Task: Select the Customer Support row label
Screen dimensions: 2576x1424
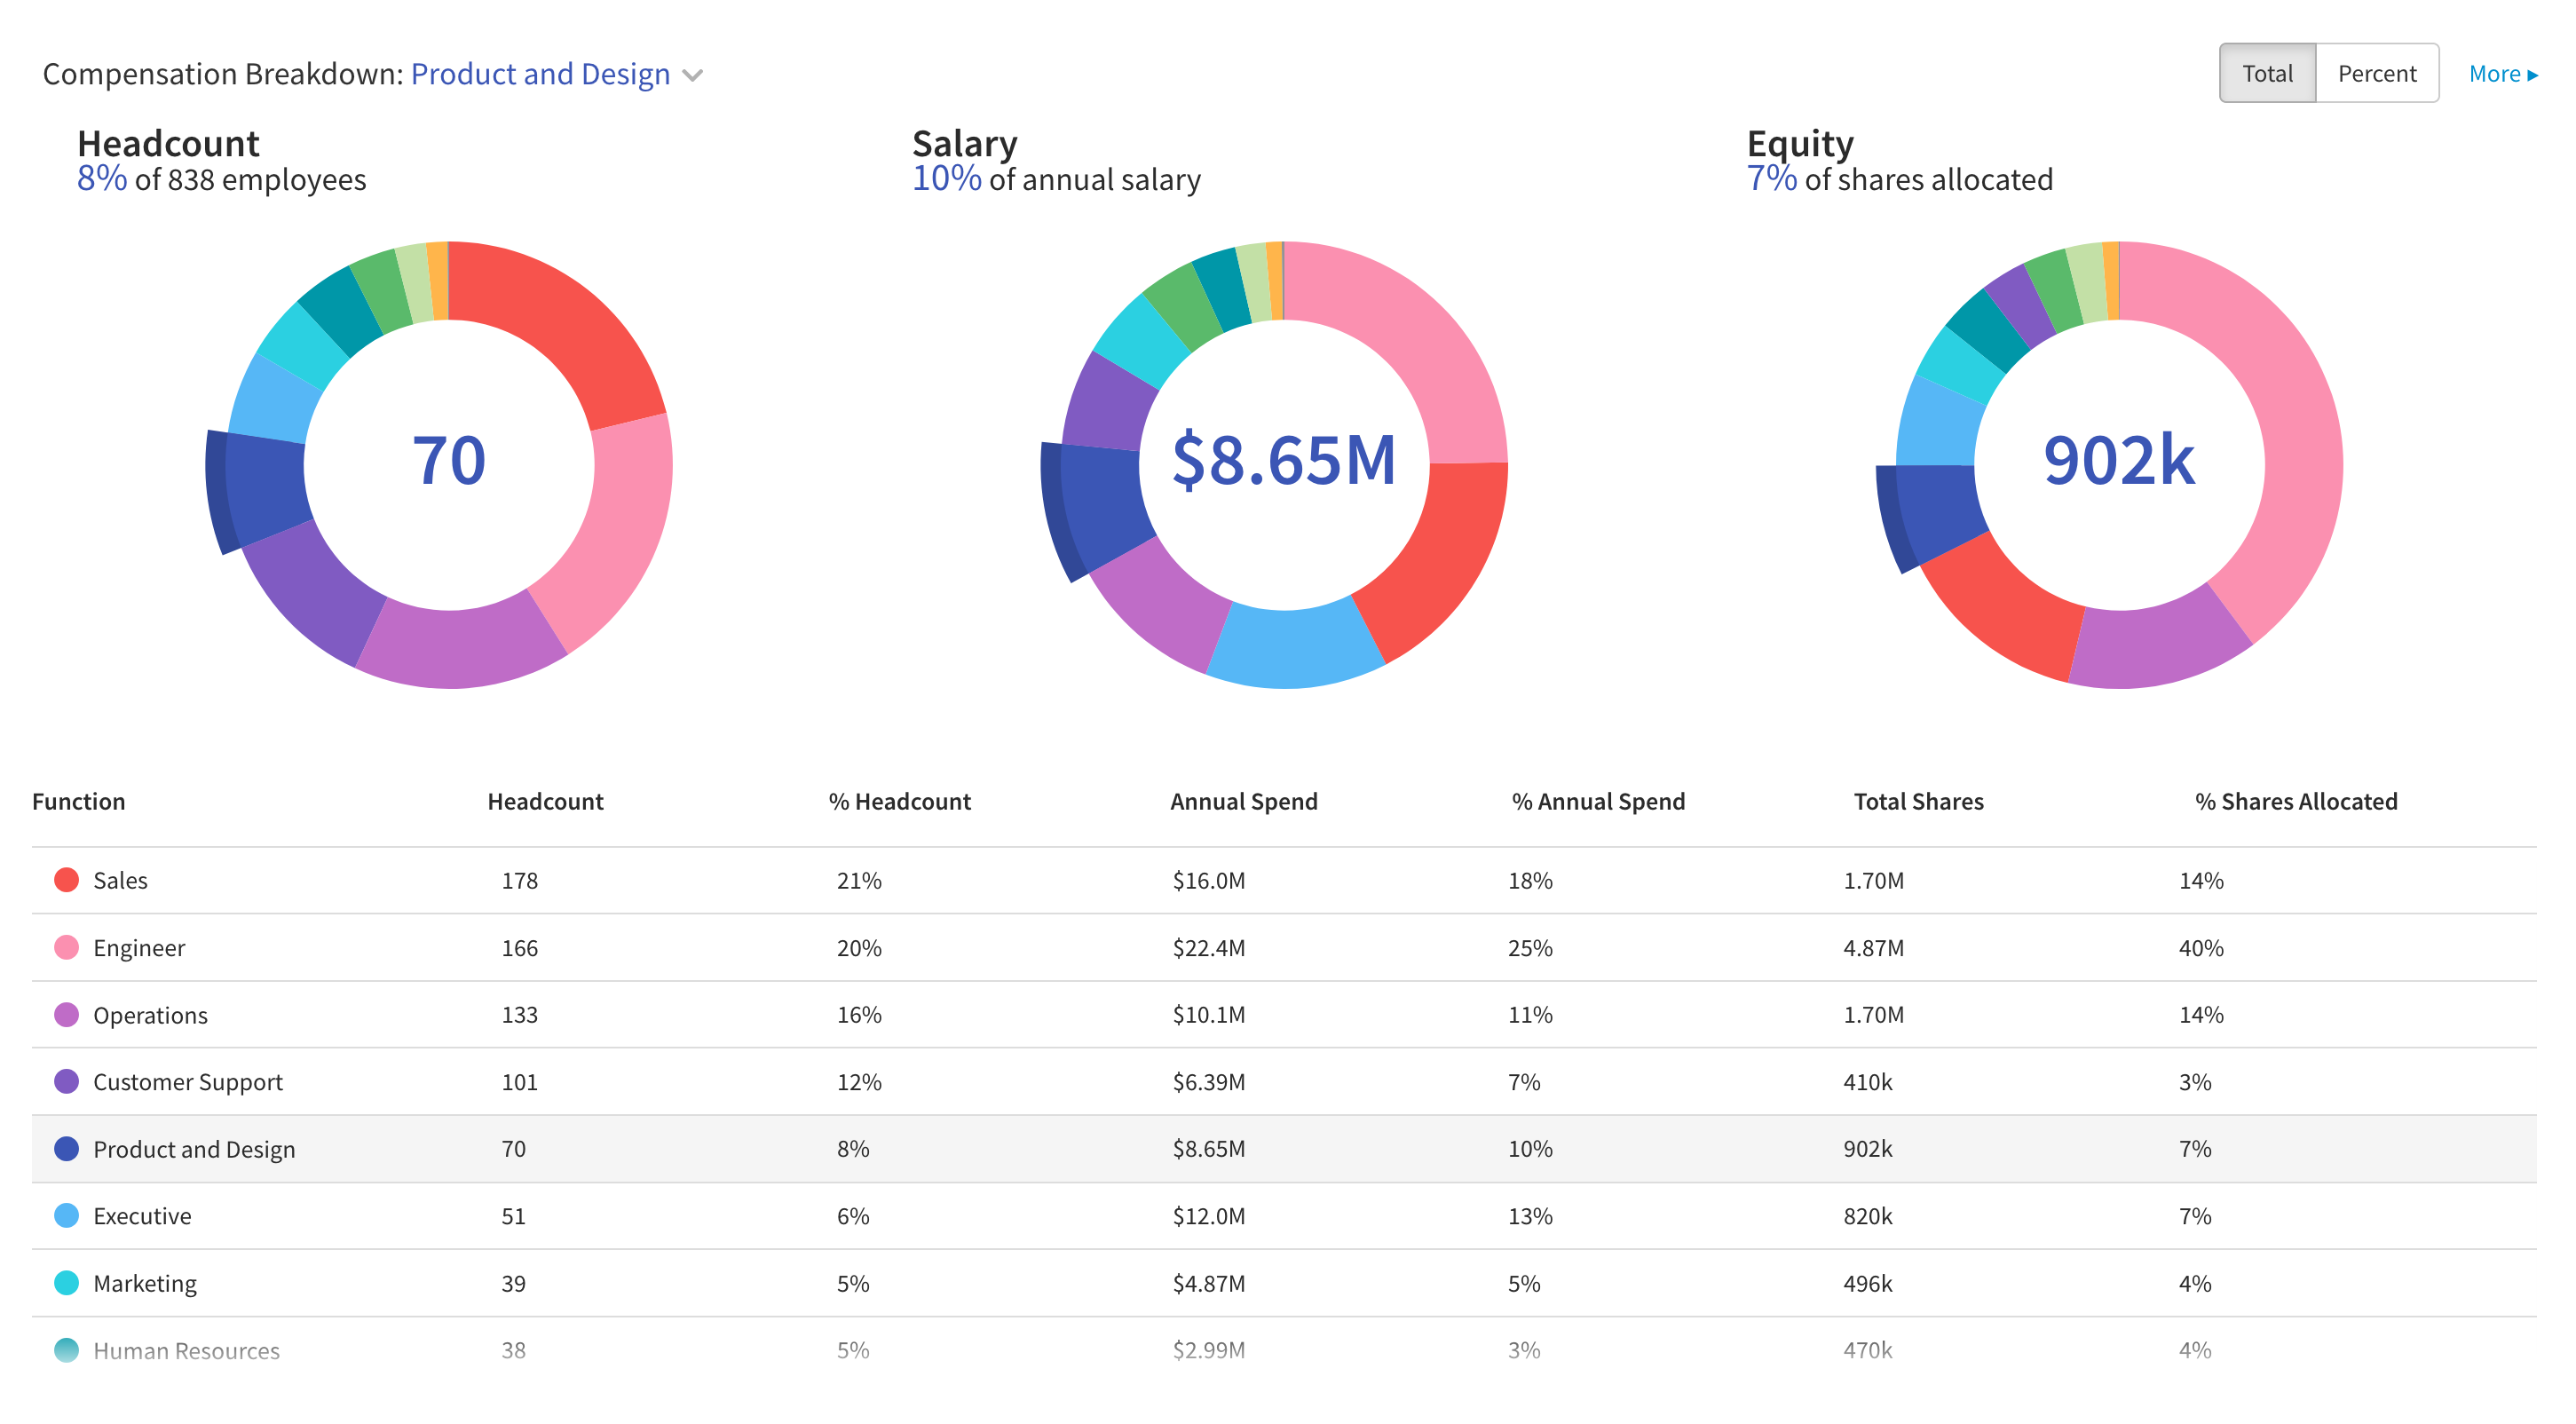Action: [187, 1082]
